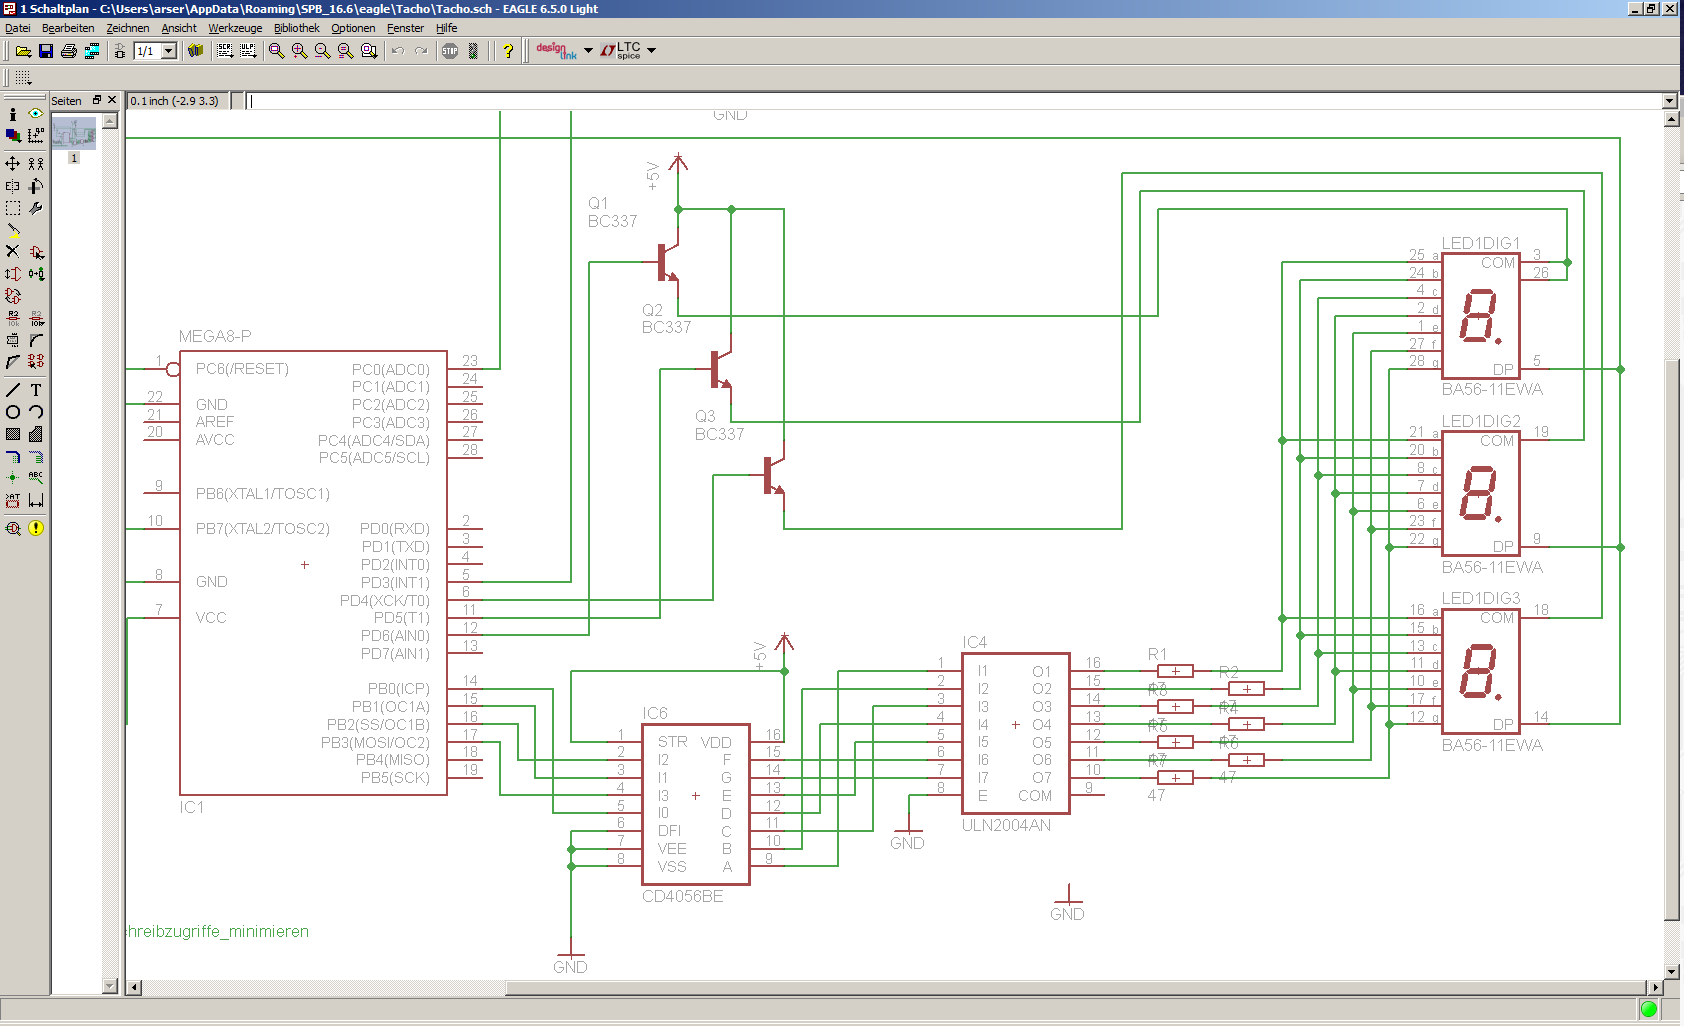The image size is (1684, 1026).
Task: Open grid settings dotted icon
Action: click(23, 78)
